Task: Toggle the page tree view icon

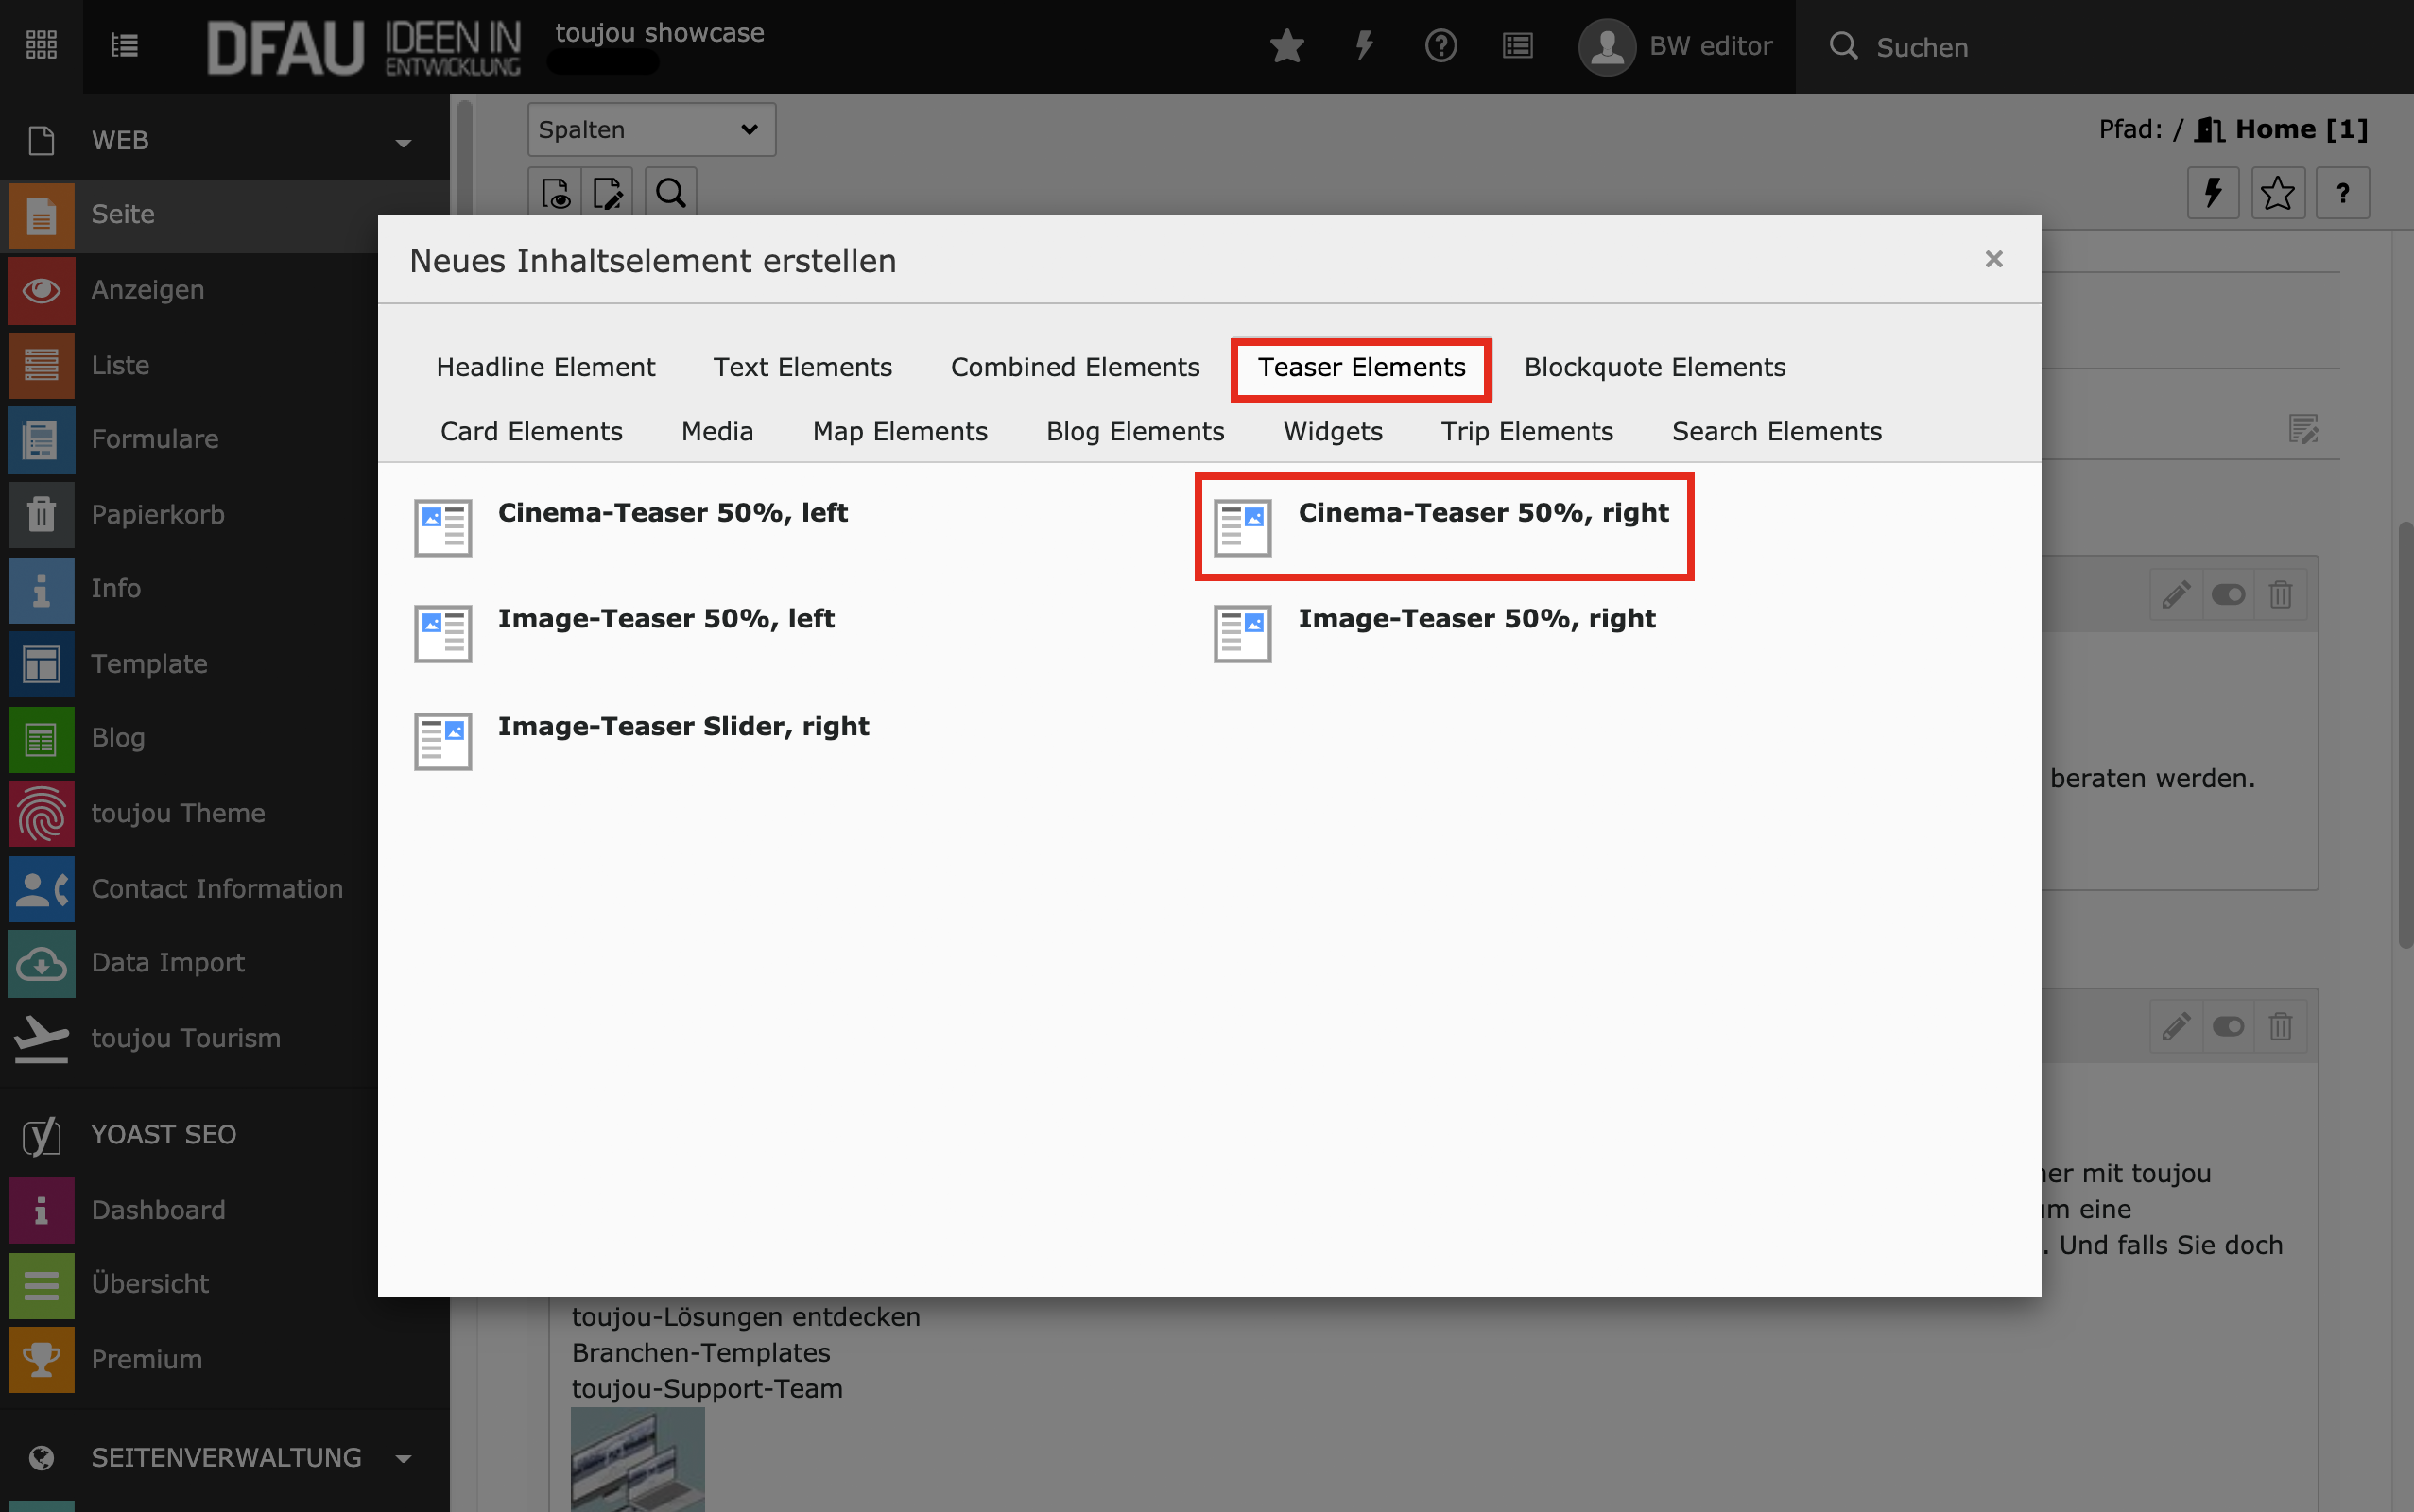Action: [124, 46]
